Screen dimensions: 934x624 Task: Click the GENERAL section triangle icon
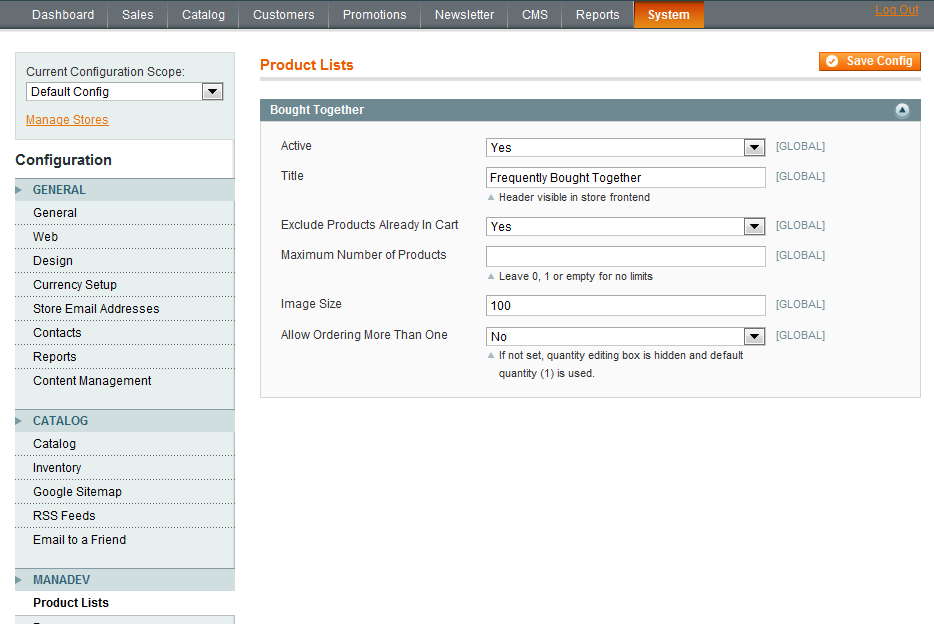(18, 190)
